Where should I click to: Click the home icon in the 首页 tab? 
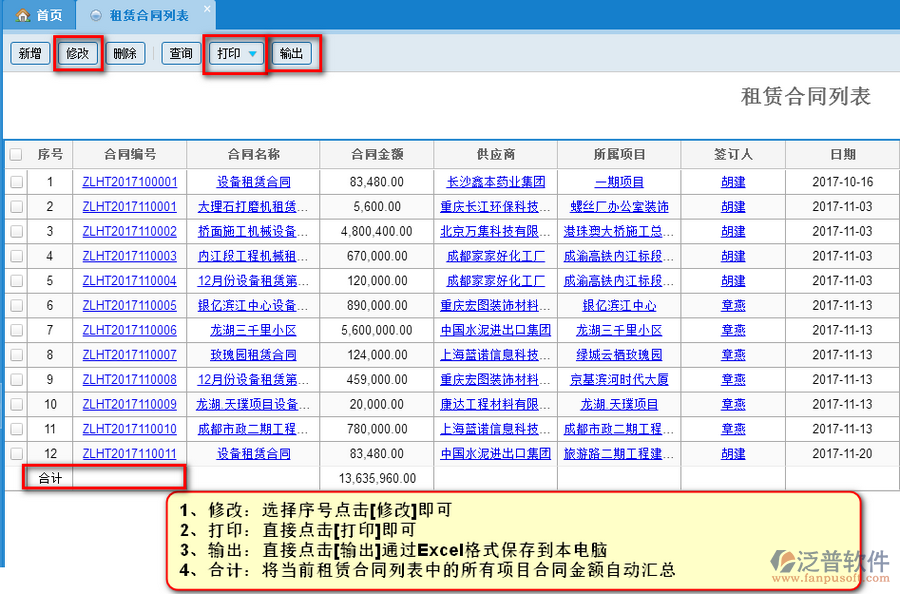[21, 15]
